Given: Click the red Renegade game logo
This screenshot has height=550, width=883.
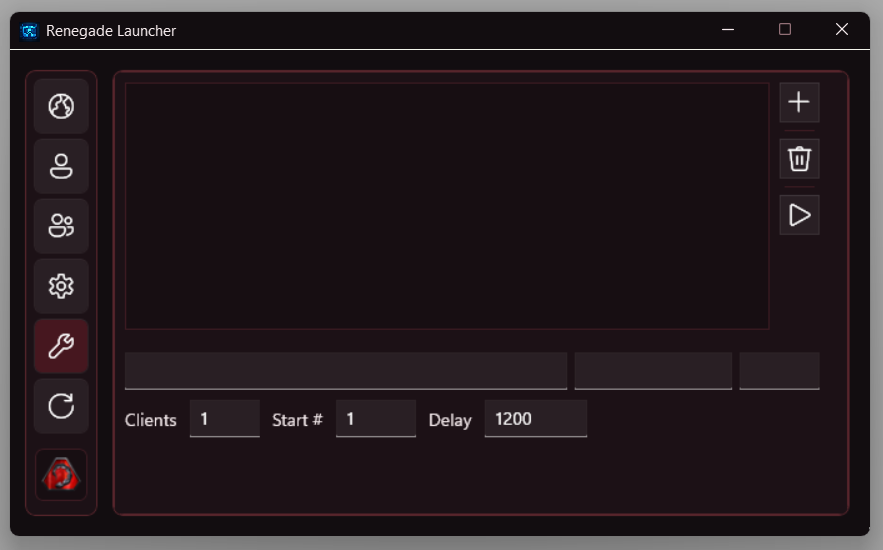Looking at the screenshot, I should click(61, 475).
